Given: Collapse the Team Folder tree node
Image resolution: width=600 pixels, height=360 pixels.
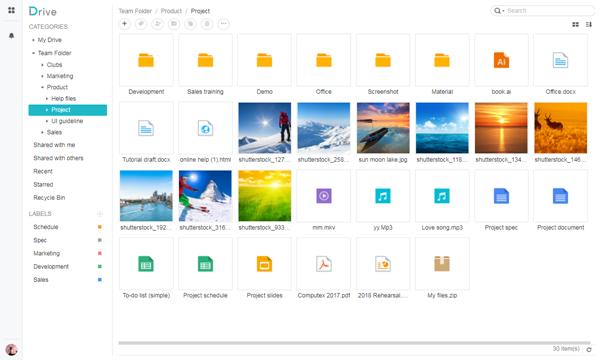Looking at the screenshot, I should pos(33,53).
